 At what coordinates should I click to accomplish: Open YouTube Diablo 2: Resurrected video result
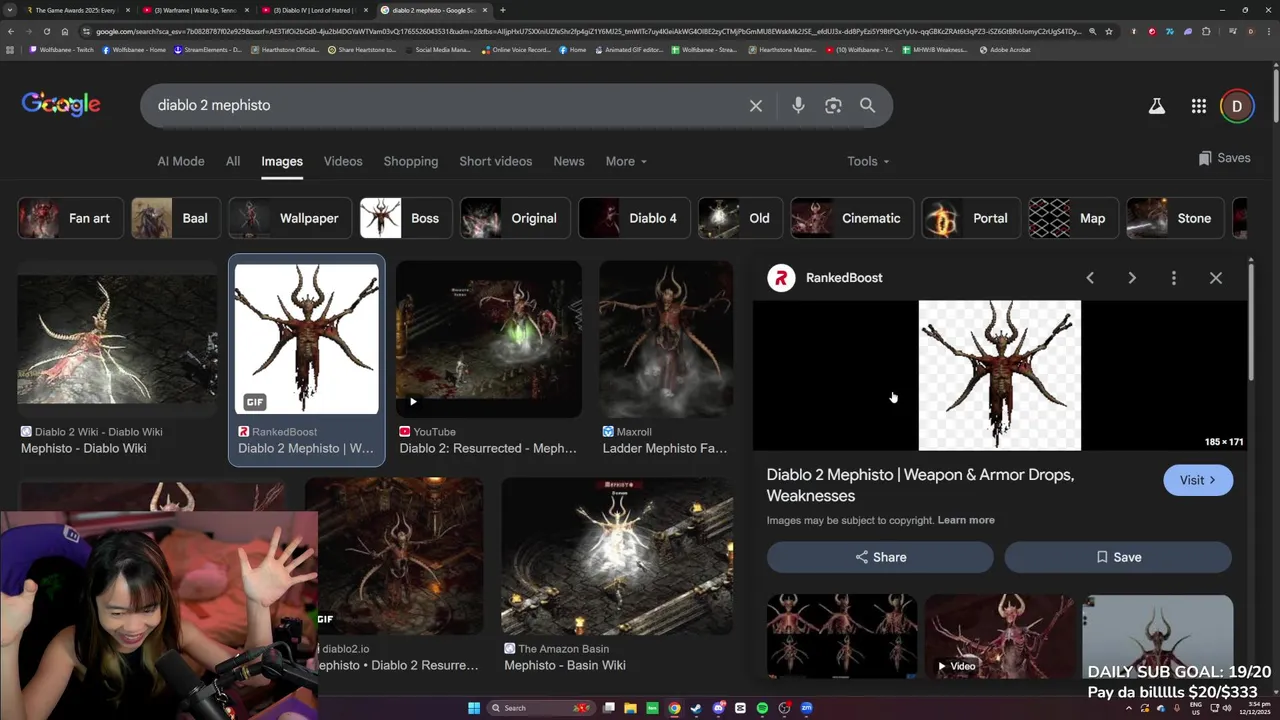pos(489,339)
